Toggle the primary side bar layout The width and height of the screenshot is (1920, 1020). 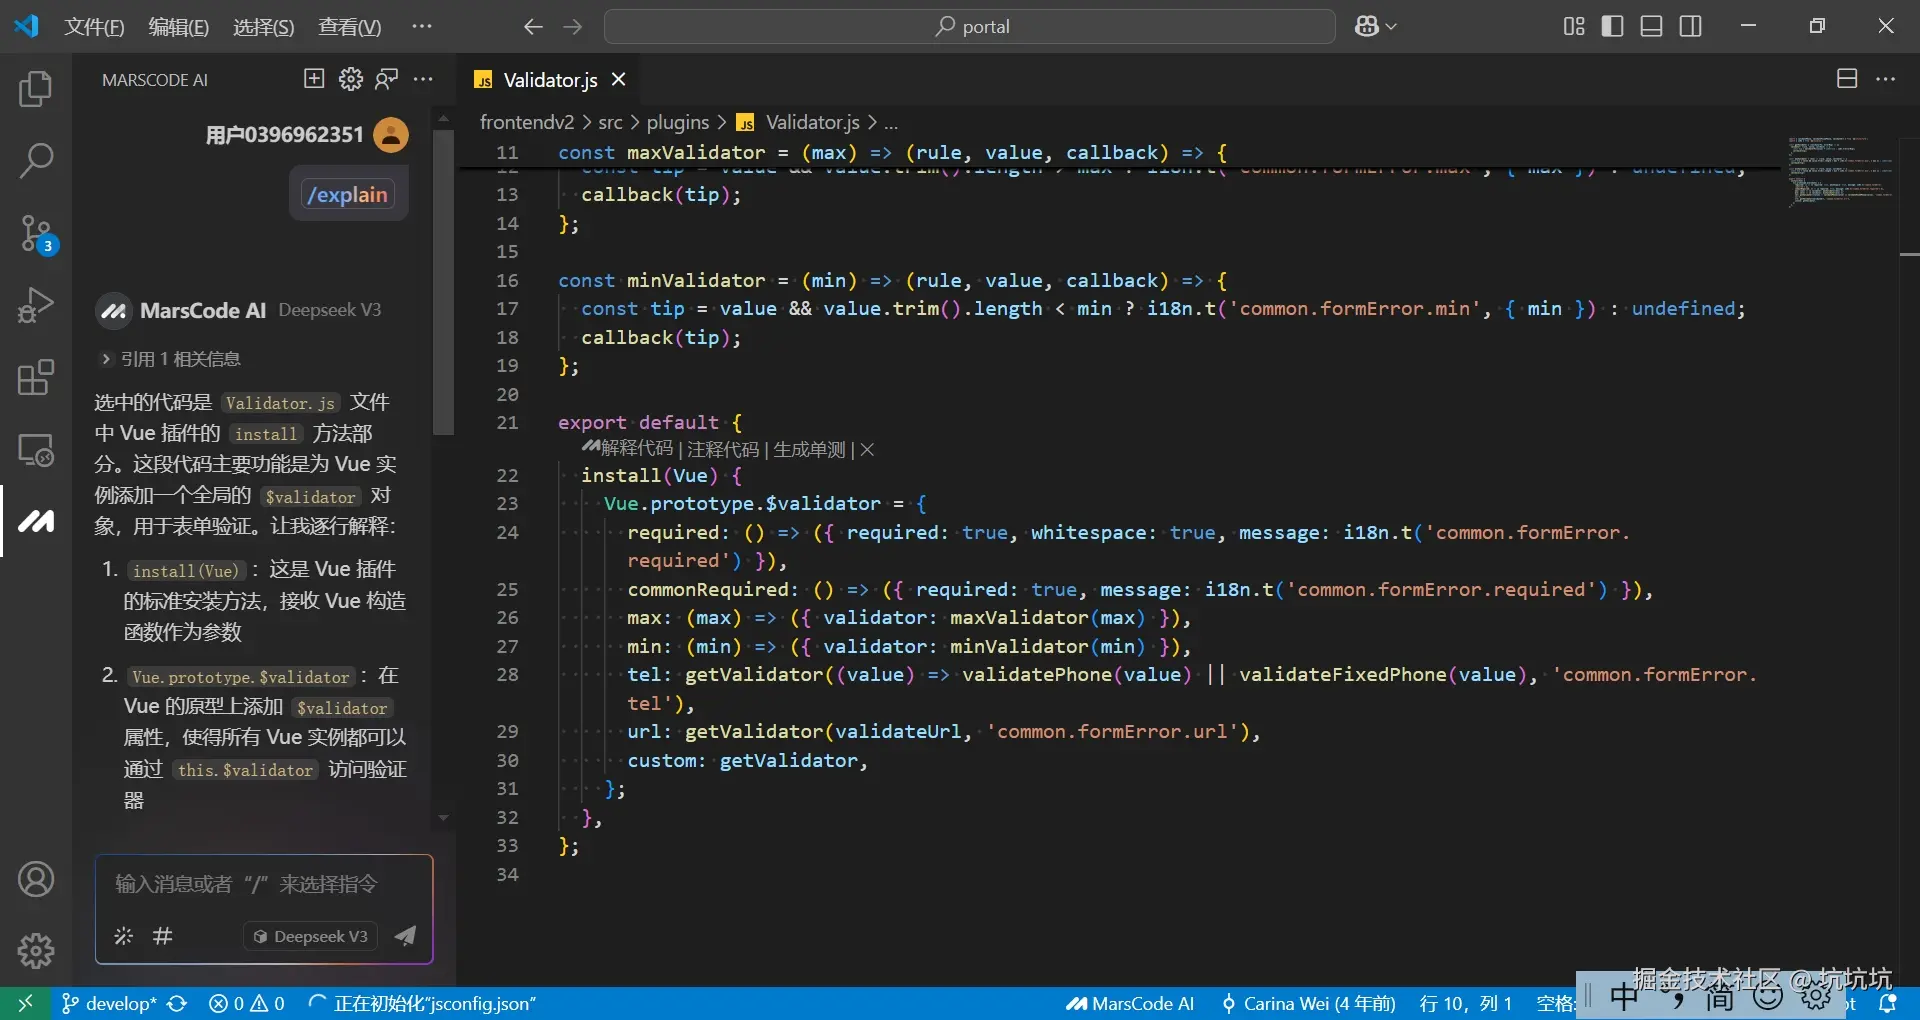(1612, 26)
